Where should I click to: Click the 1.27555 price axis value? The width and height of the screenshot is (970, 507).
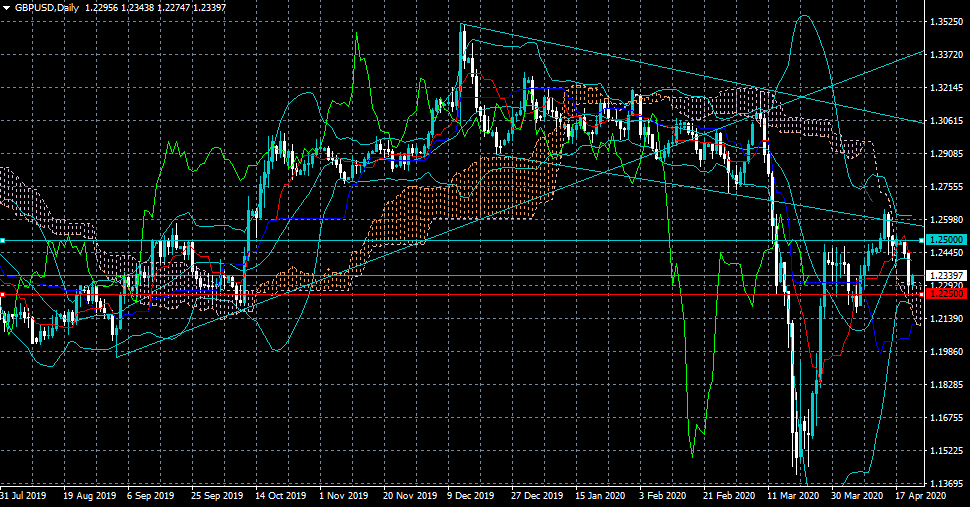[x=946, y=187]
